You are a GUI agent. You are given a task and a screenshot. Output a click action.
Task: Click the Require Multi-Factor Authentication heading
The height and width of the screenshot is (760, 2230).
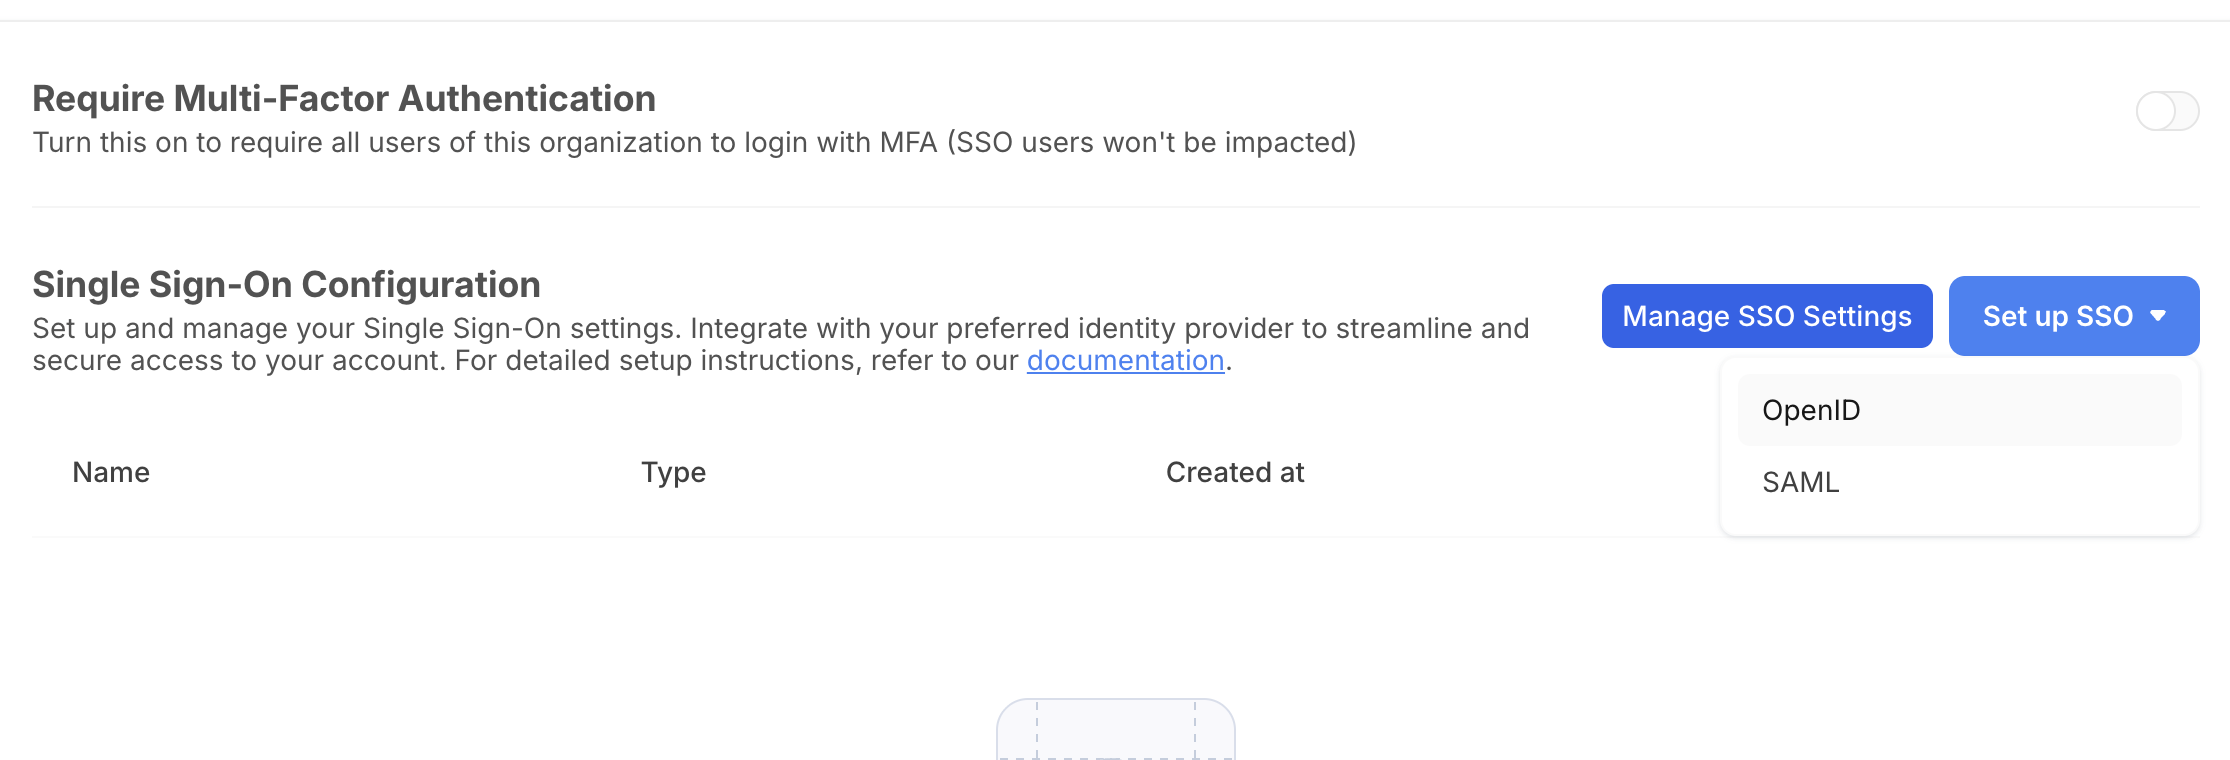344,99
